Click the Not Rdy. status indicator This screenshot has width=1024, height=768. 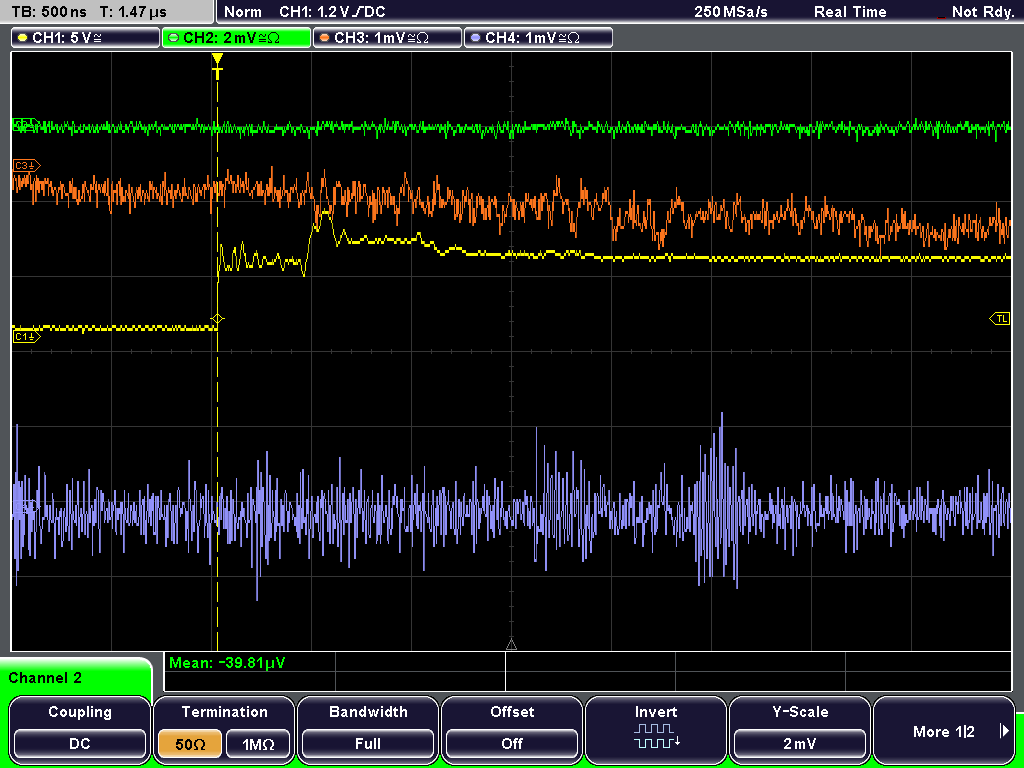pos(982,12)
